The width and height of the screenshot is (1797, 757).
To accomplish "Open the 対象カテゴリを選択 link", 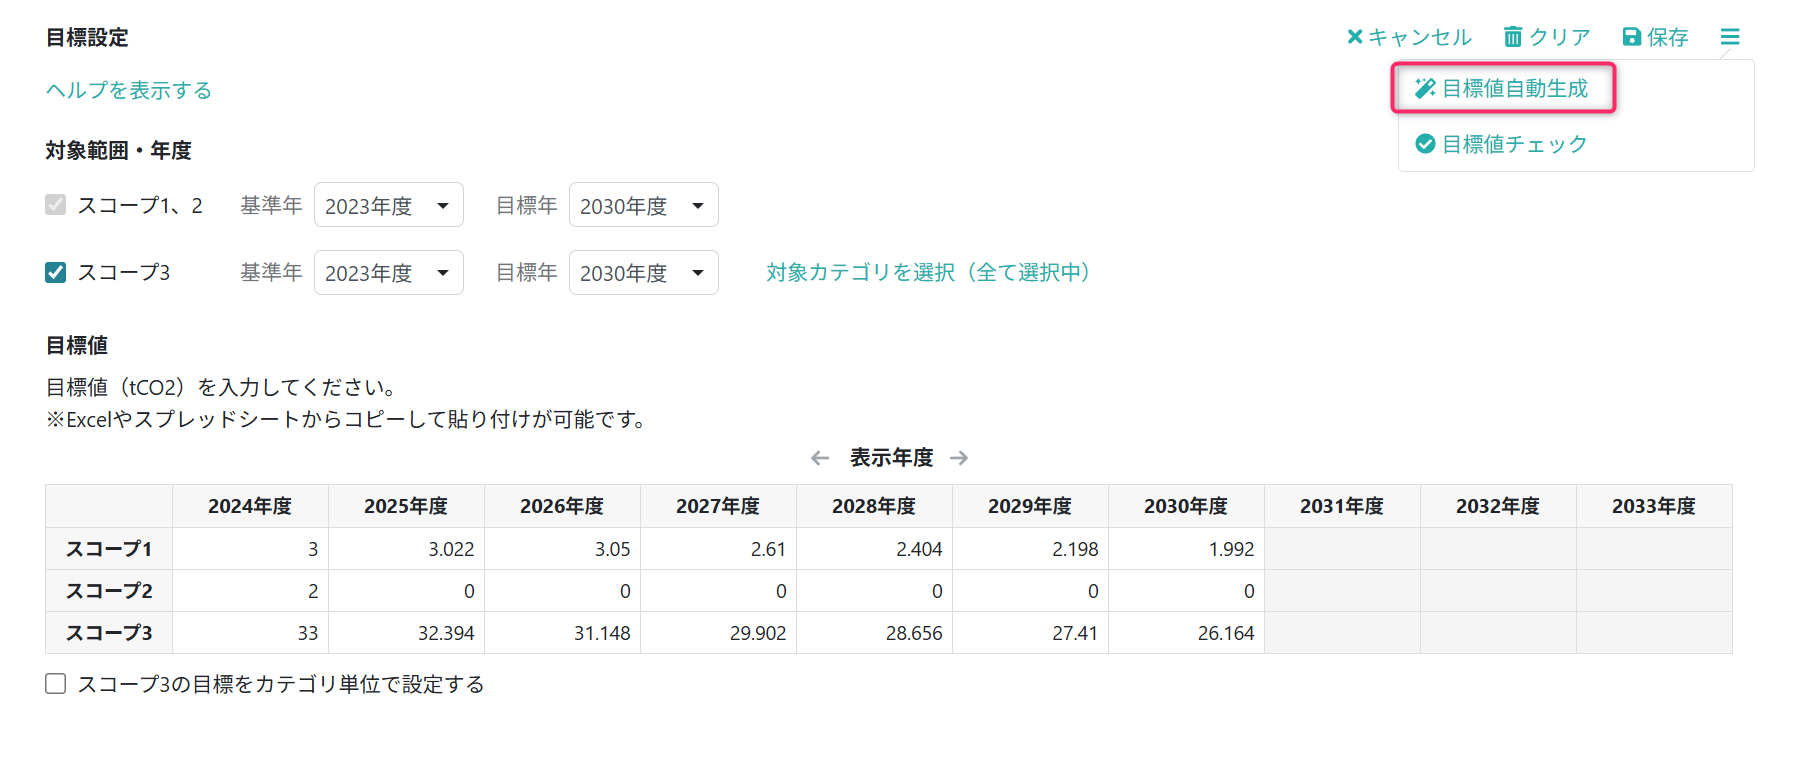I will point(928,273).
